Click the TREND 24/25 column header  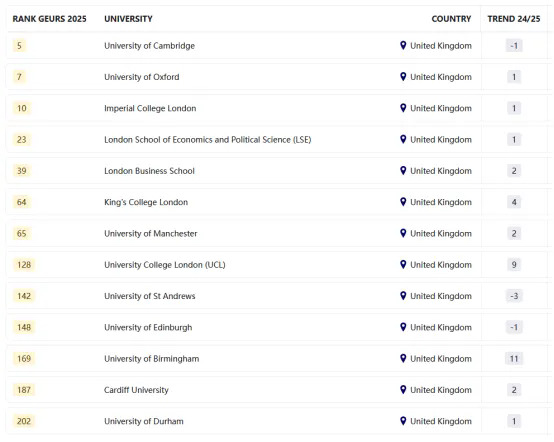pos(514,19)
